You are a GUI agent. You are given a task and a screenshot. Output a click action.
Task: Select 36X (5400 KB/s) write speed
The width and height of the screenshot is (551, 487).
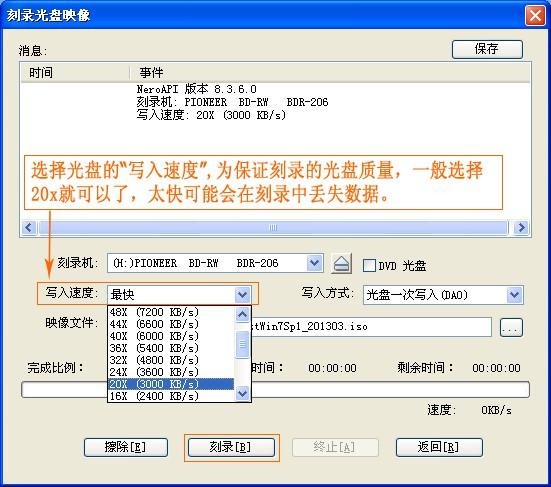pos(171,348)
